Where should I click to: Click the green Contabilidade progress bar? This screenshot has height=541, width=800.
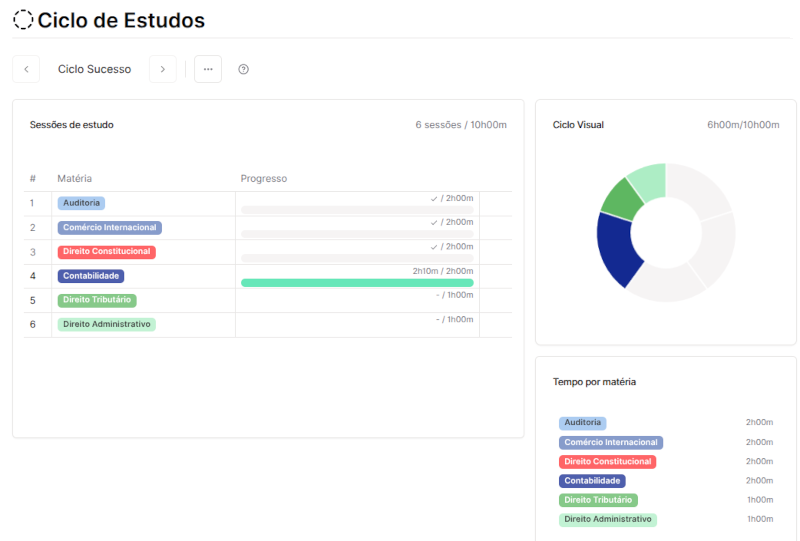point(357,283)
